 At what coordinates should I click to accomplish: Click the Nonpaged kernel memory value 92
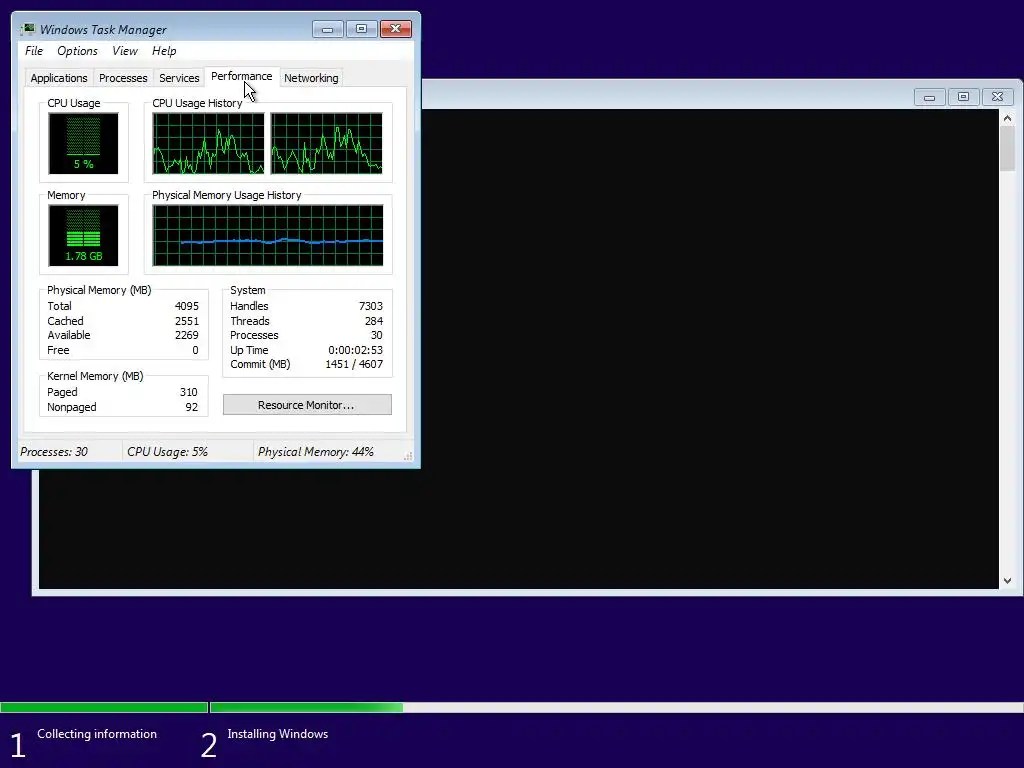pyautogui.click(x=191, y=408)
